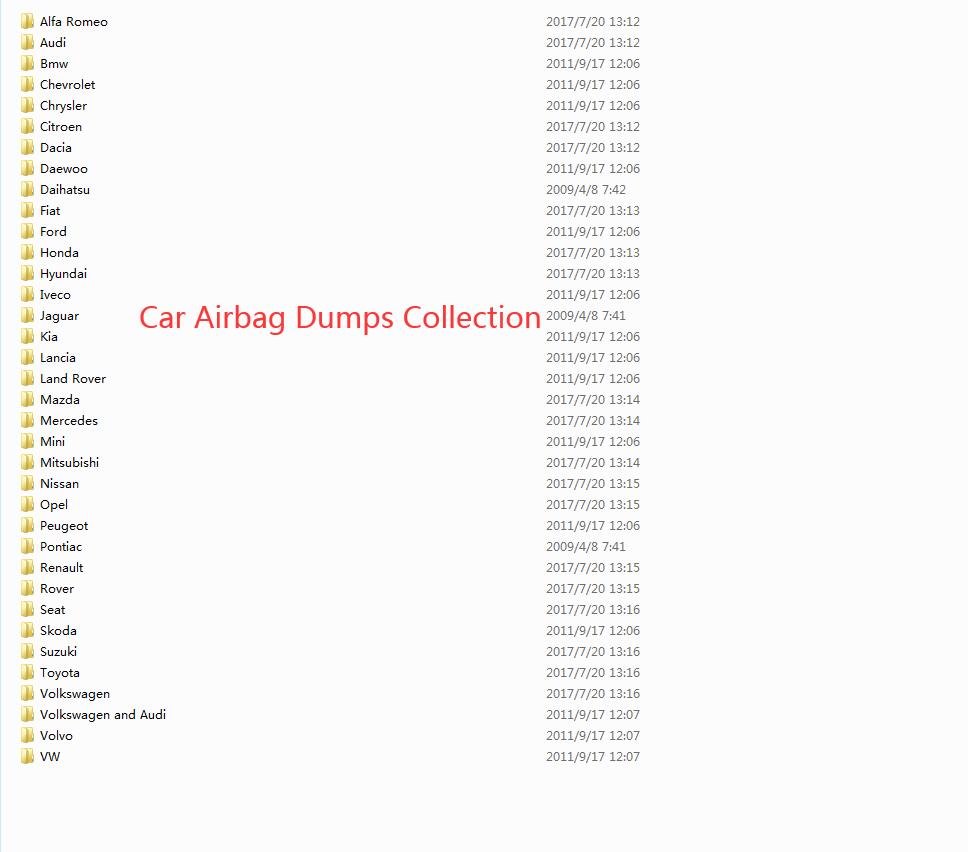This screenshot has height=852, width=968.
Task: Click the Audi folder icon
Action: pyautogui.click(x=27, y=43)
